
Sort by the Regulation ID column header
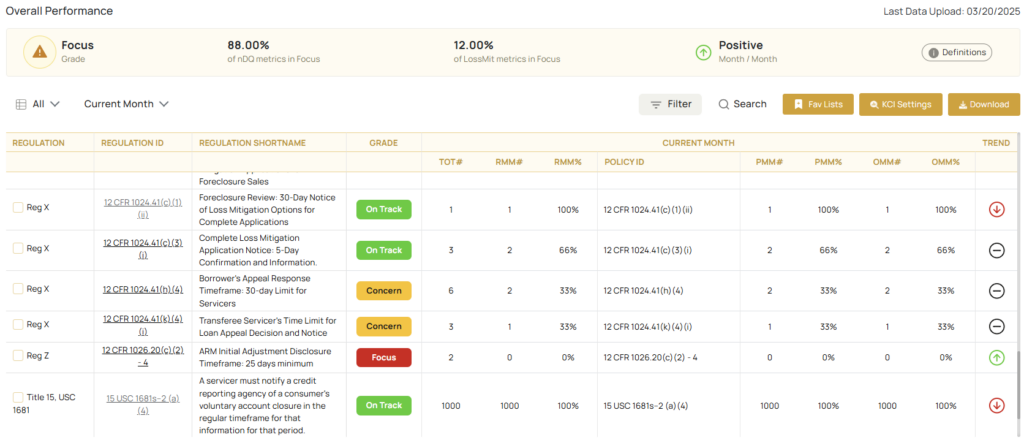tap(132, 143)
